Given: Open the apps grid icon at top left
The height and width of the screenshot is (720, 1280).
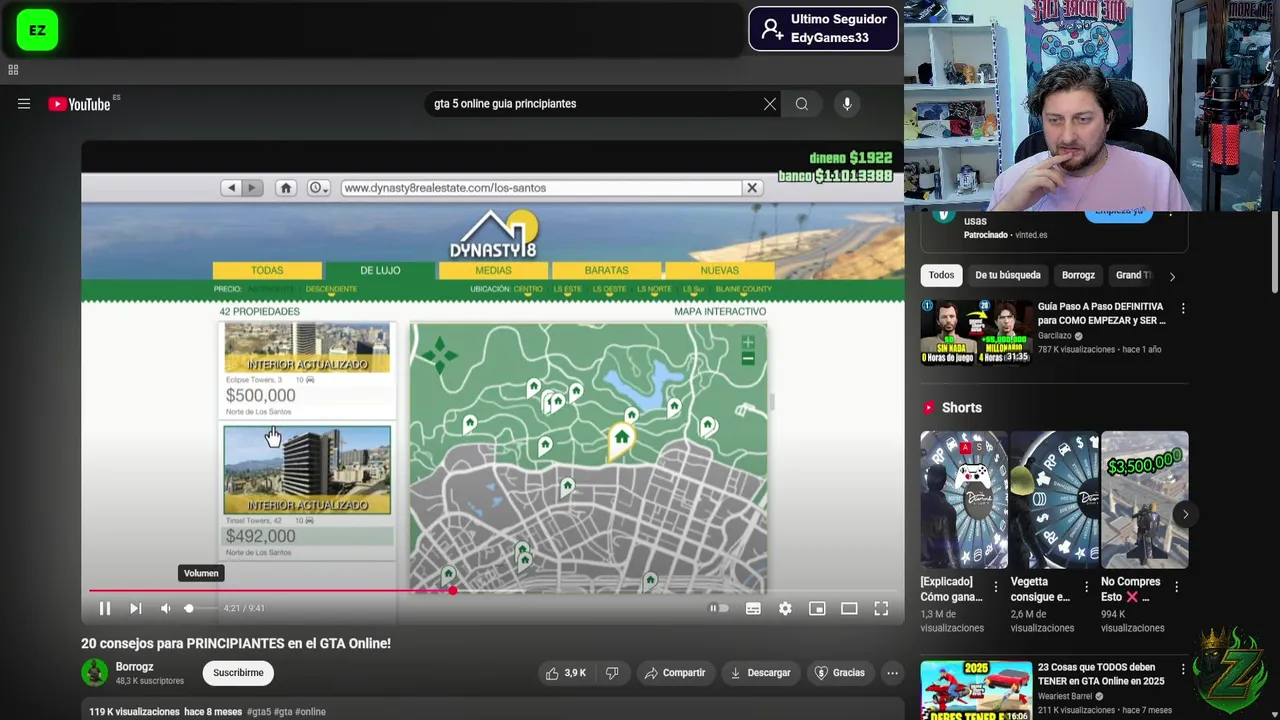Looking at the screenshot, I should (13, 70).
